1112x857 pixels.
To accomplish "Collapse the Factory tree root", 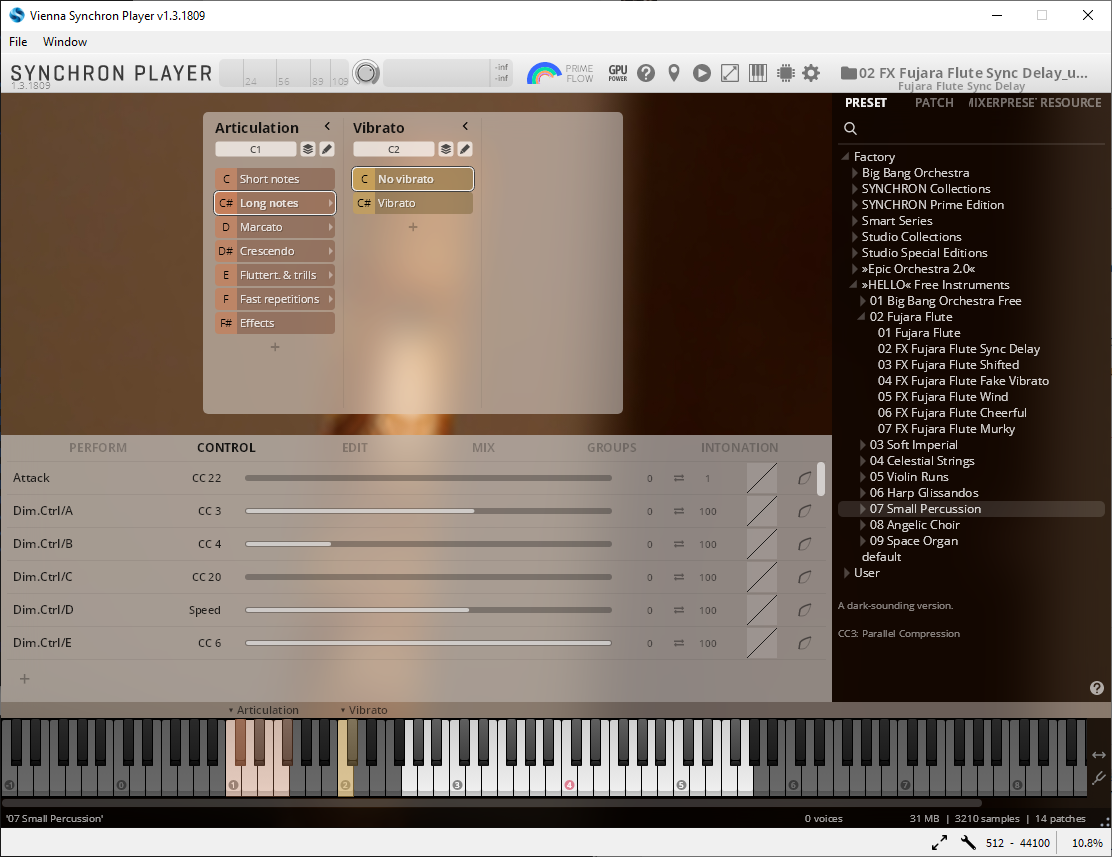I will coord(845,157).
